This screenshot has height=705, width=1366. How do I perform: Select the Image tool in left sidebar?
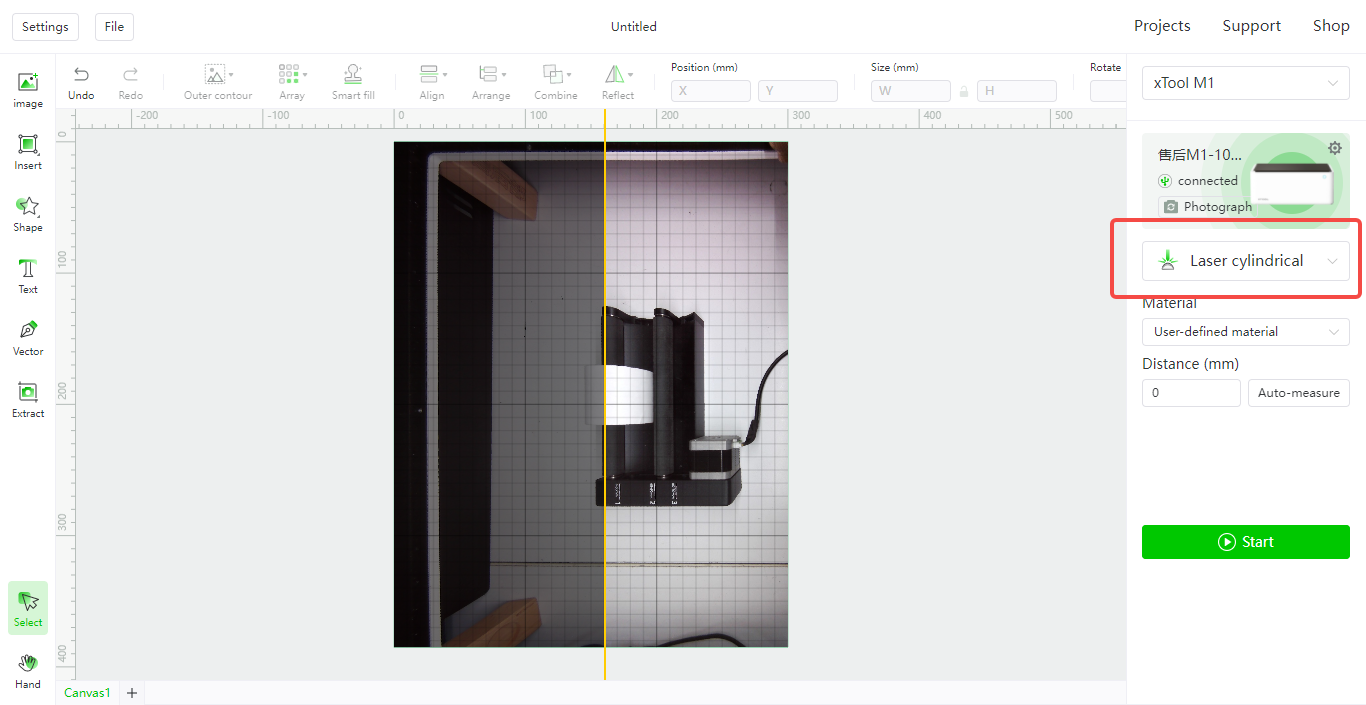tap(28, 89)
